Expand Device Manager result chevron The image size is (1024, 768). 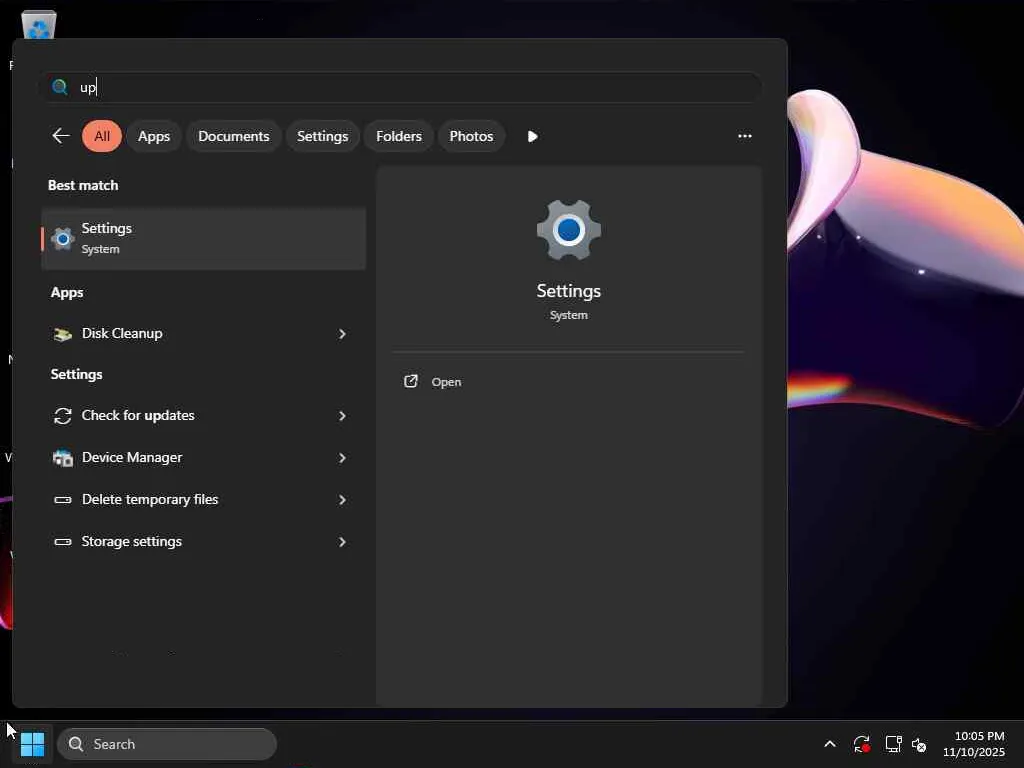point(342,458)
